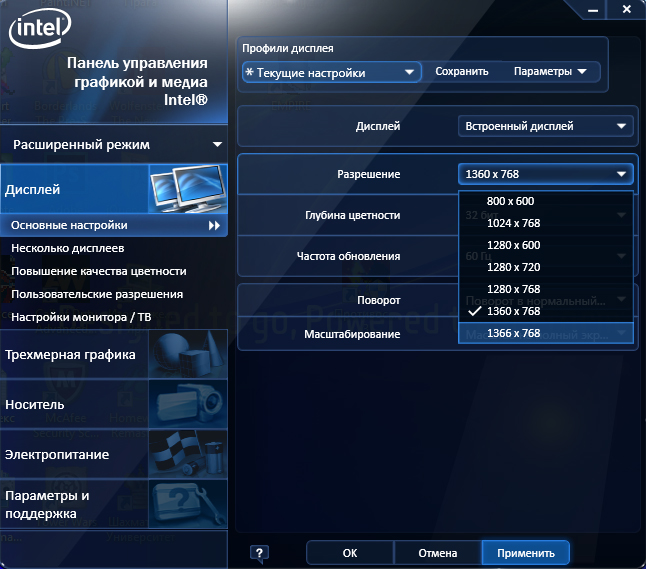The height and width of the screenshot is (569, 646).
Task: Collapse the 1360 x 768 resolution dropdown
Action: [545, 174]
